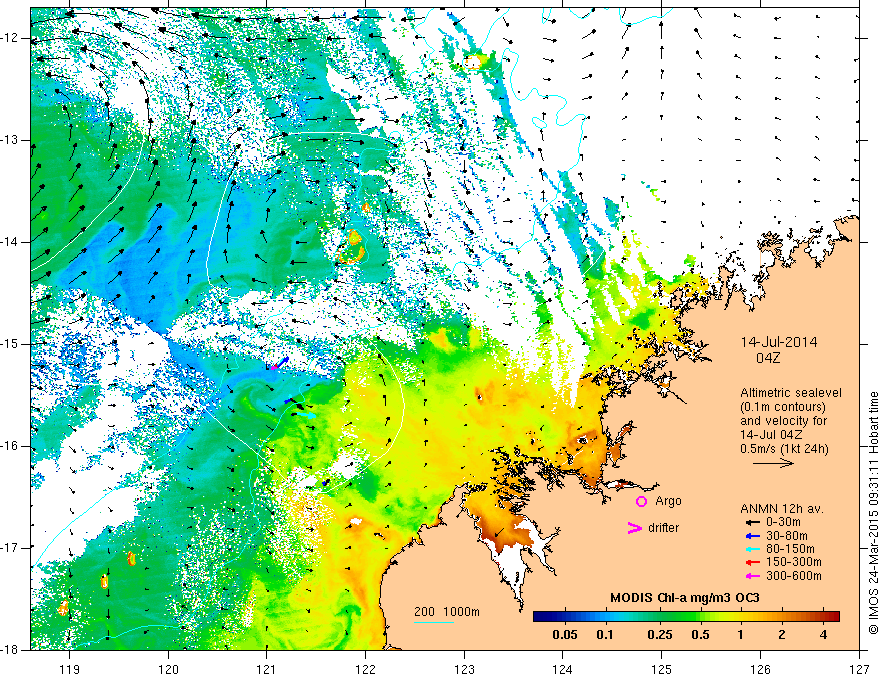This screenshot has width=880, height=680.
Task: Click the "and velocity for" caption line
Action: [x=783, y=420]
